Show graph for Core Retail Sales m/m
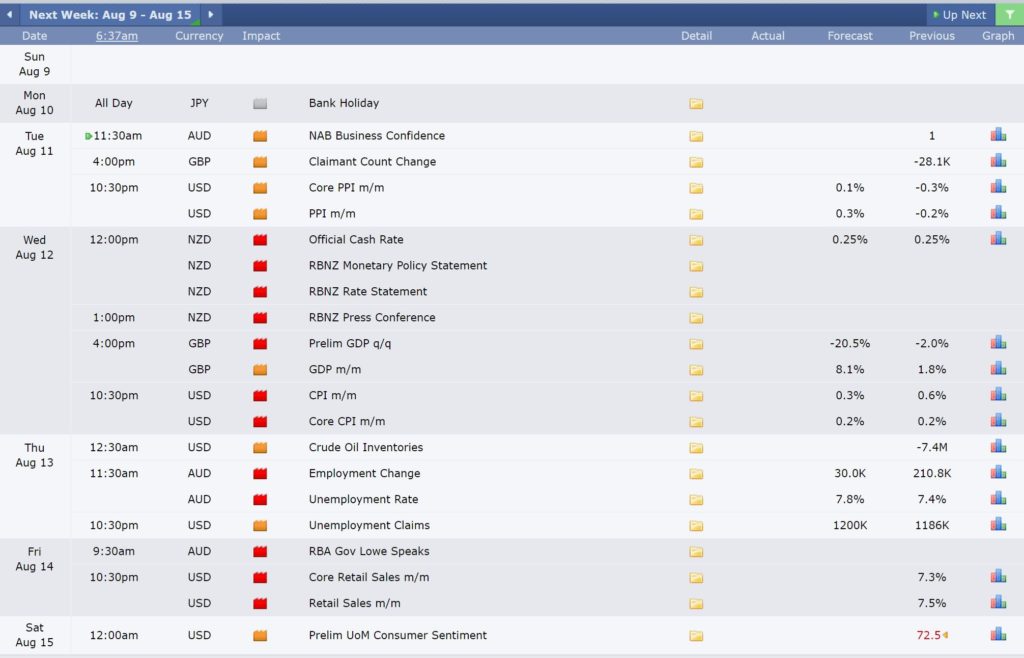The height and width of the screenshot is (658, 1024). 998,576
